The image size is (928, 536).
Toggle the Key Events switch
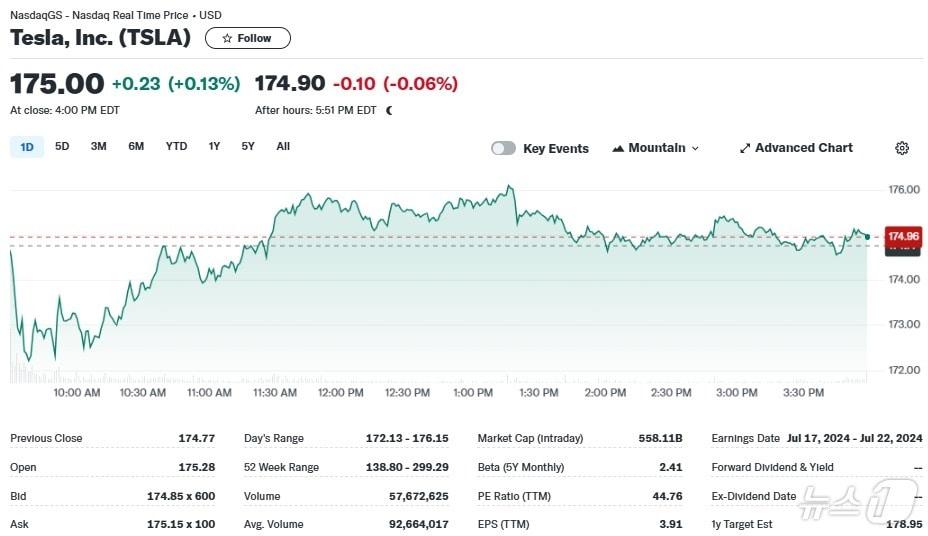[x=503, y=148]
